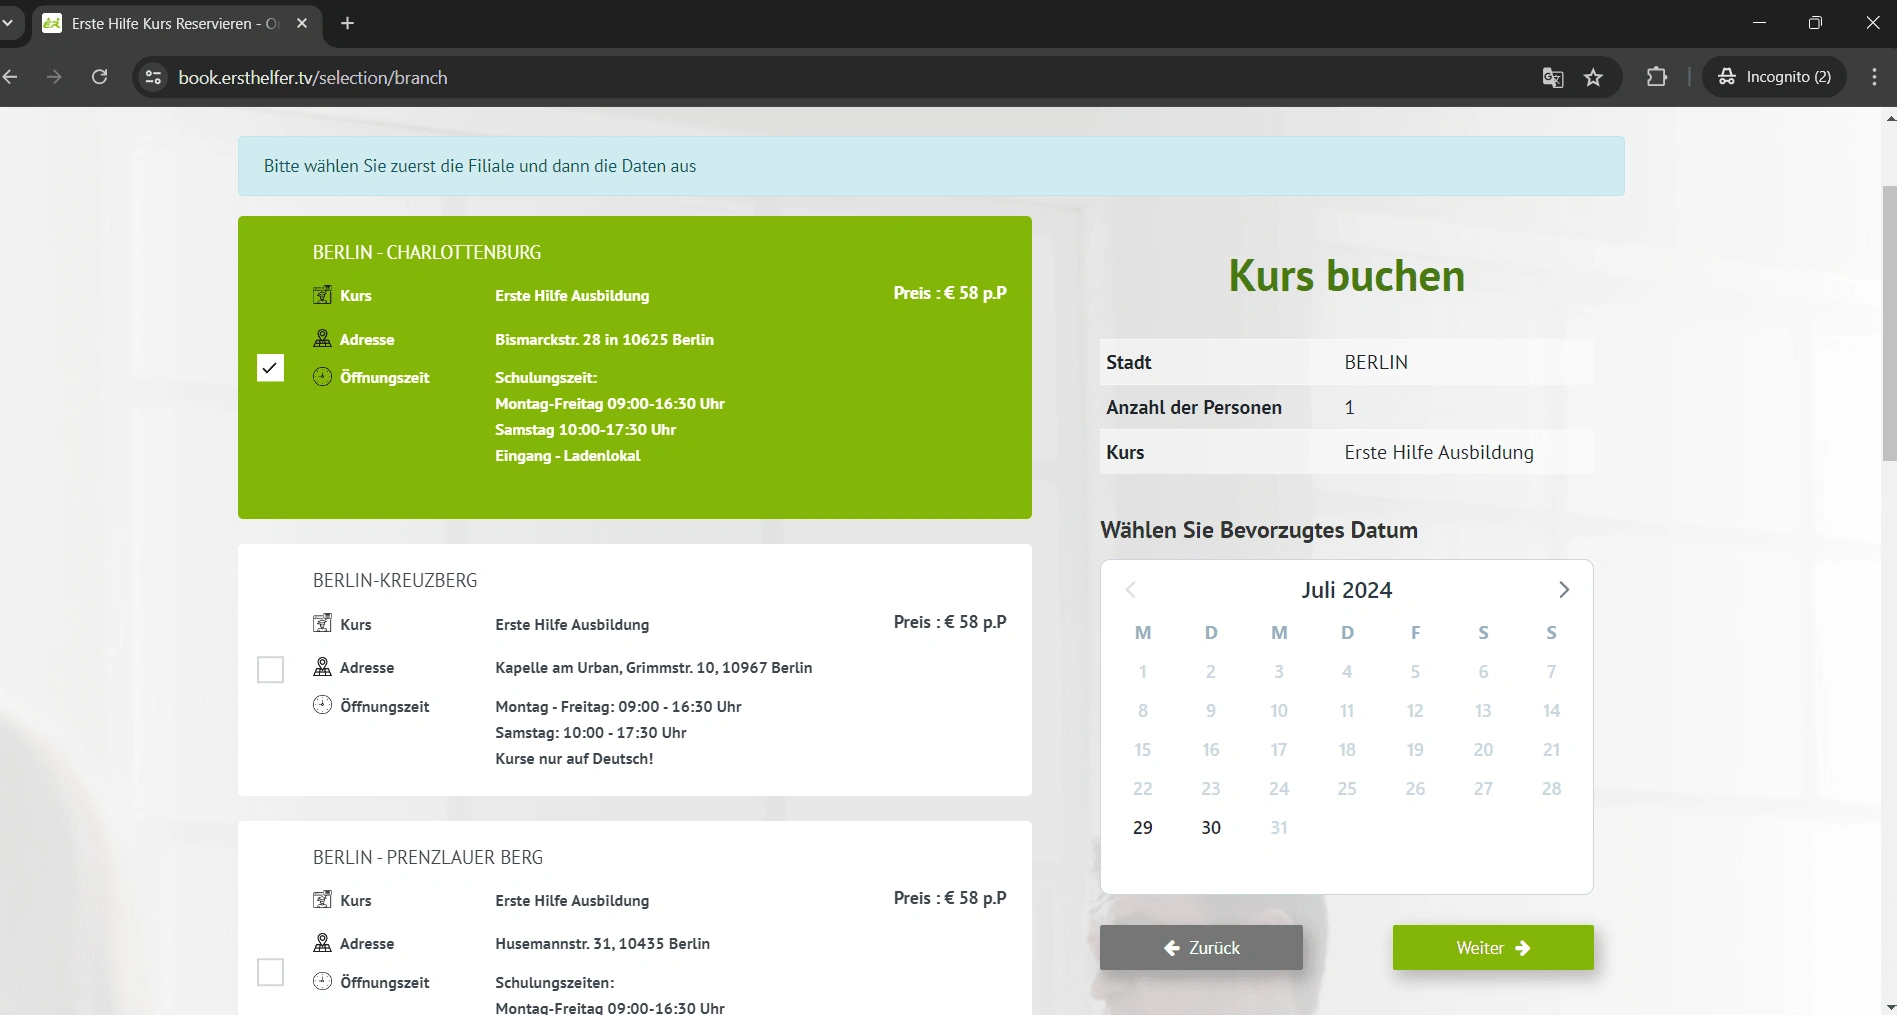Screen dimensions: 1897x1015
Task: Close the Erste Hilfe Kurs Reservieren tab
Action: tap(302, 23)
